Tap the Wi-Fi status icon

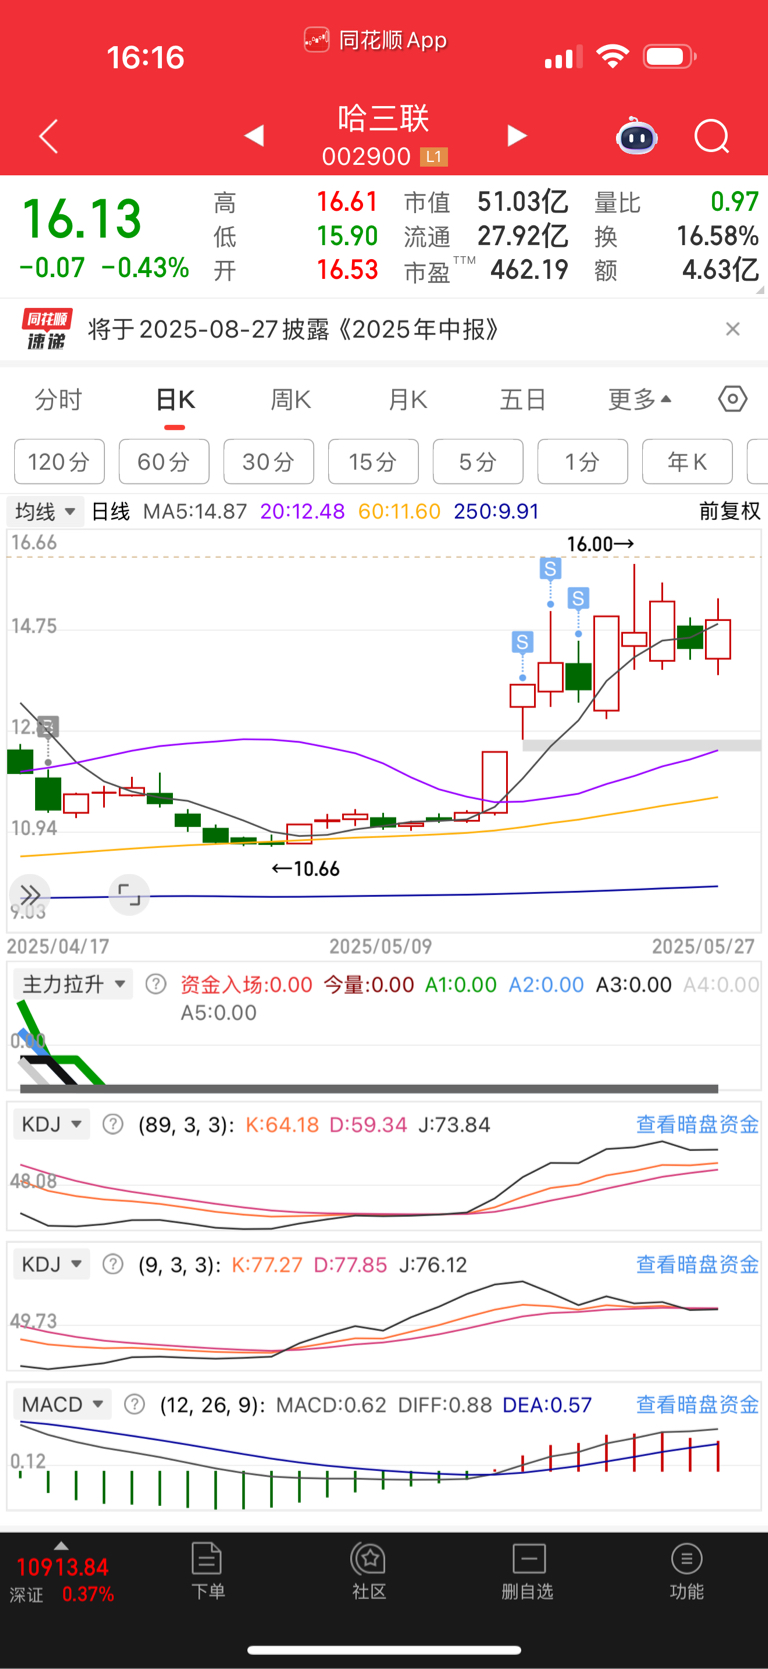click(x=612, y=56)
